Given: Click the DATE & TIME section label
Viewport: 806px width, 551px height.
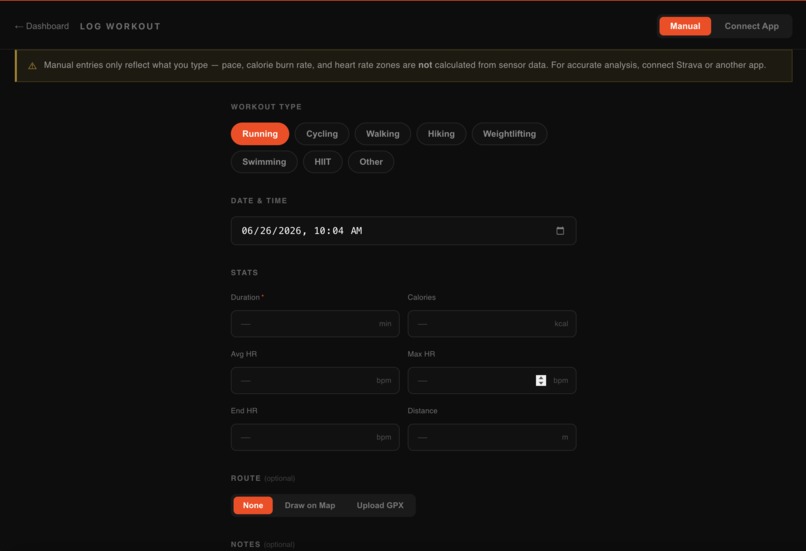Looking at the screenshot, I should pos(259,201).
